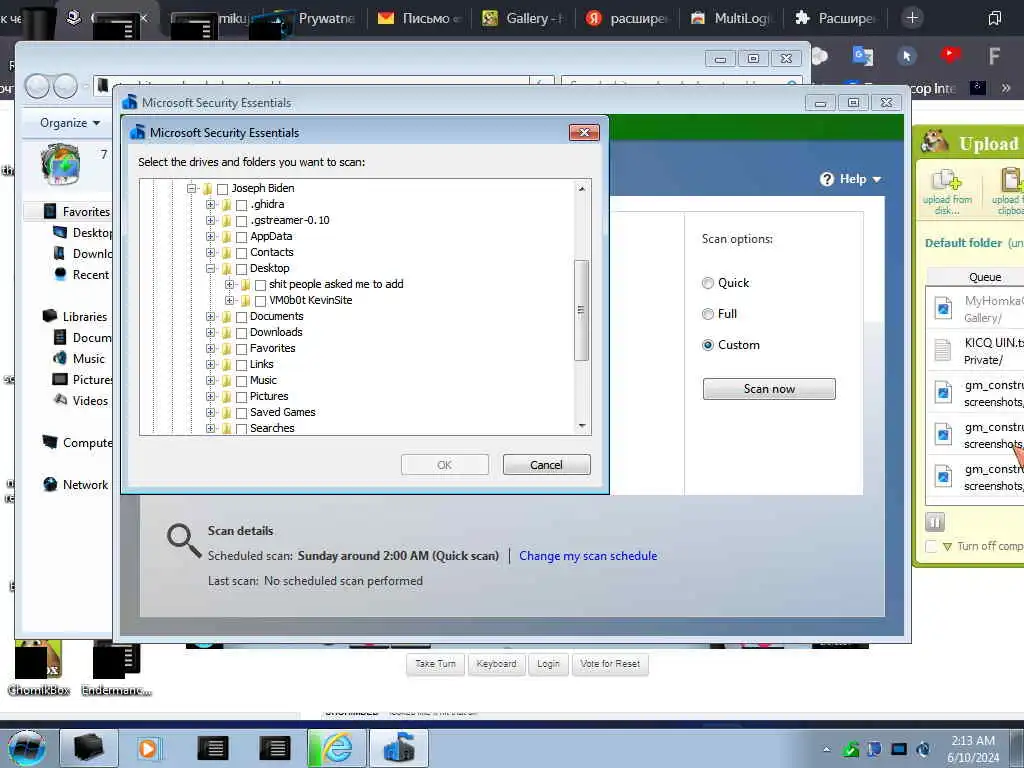Check the Joseph Biden folder checkbox
The height and width of the screenshot is (768, 1024).
[x=222, y=189]
